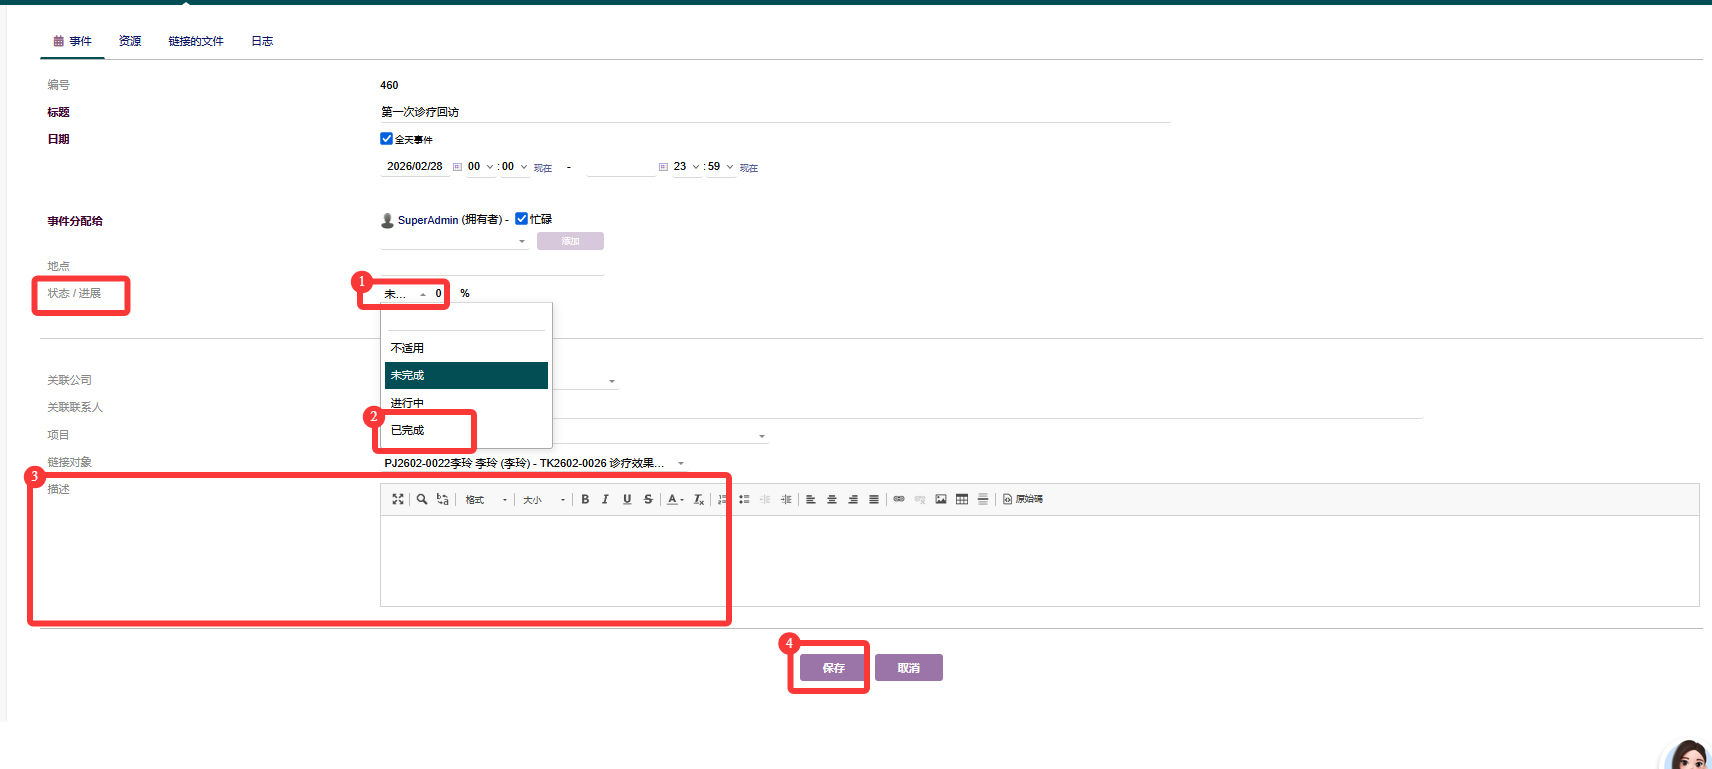The image size is (1712, 769).
Task: Expand the 大小 font size dropdown
Action: [544, 500]
